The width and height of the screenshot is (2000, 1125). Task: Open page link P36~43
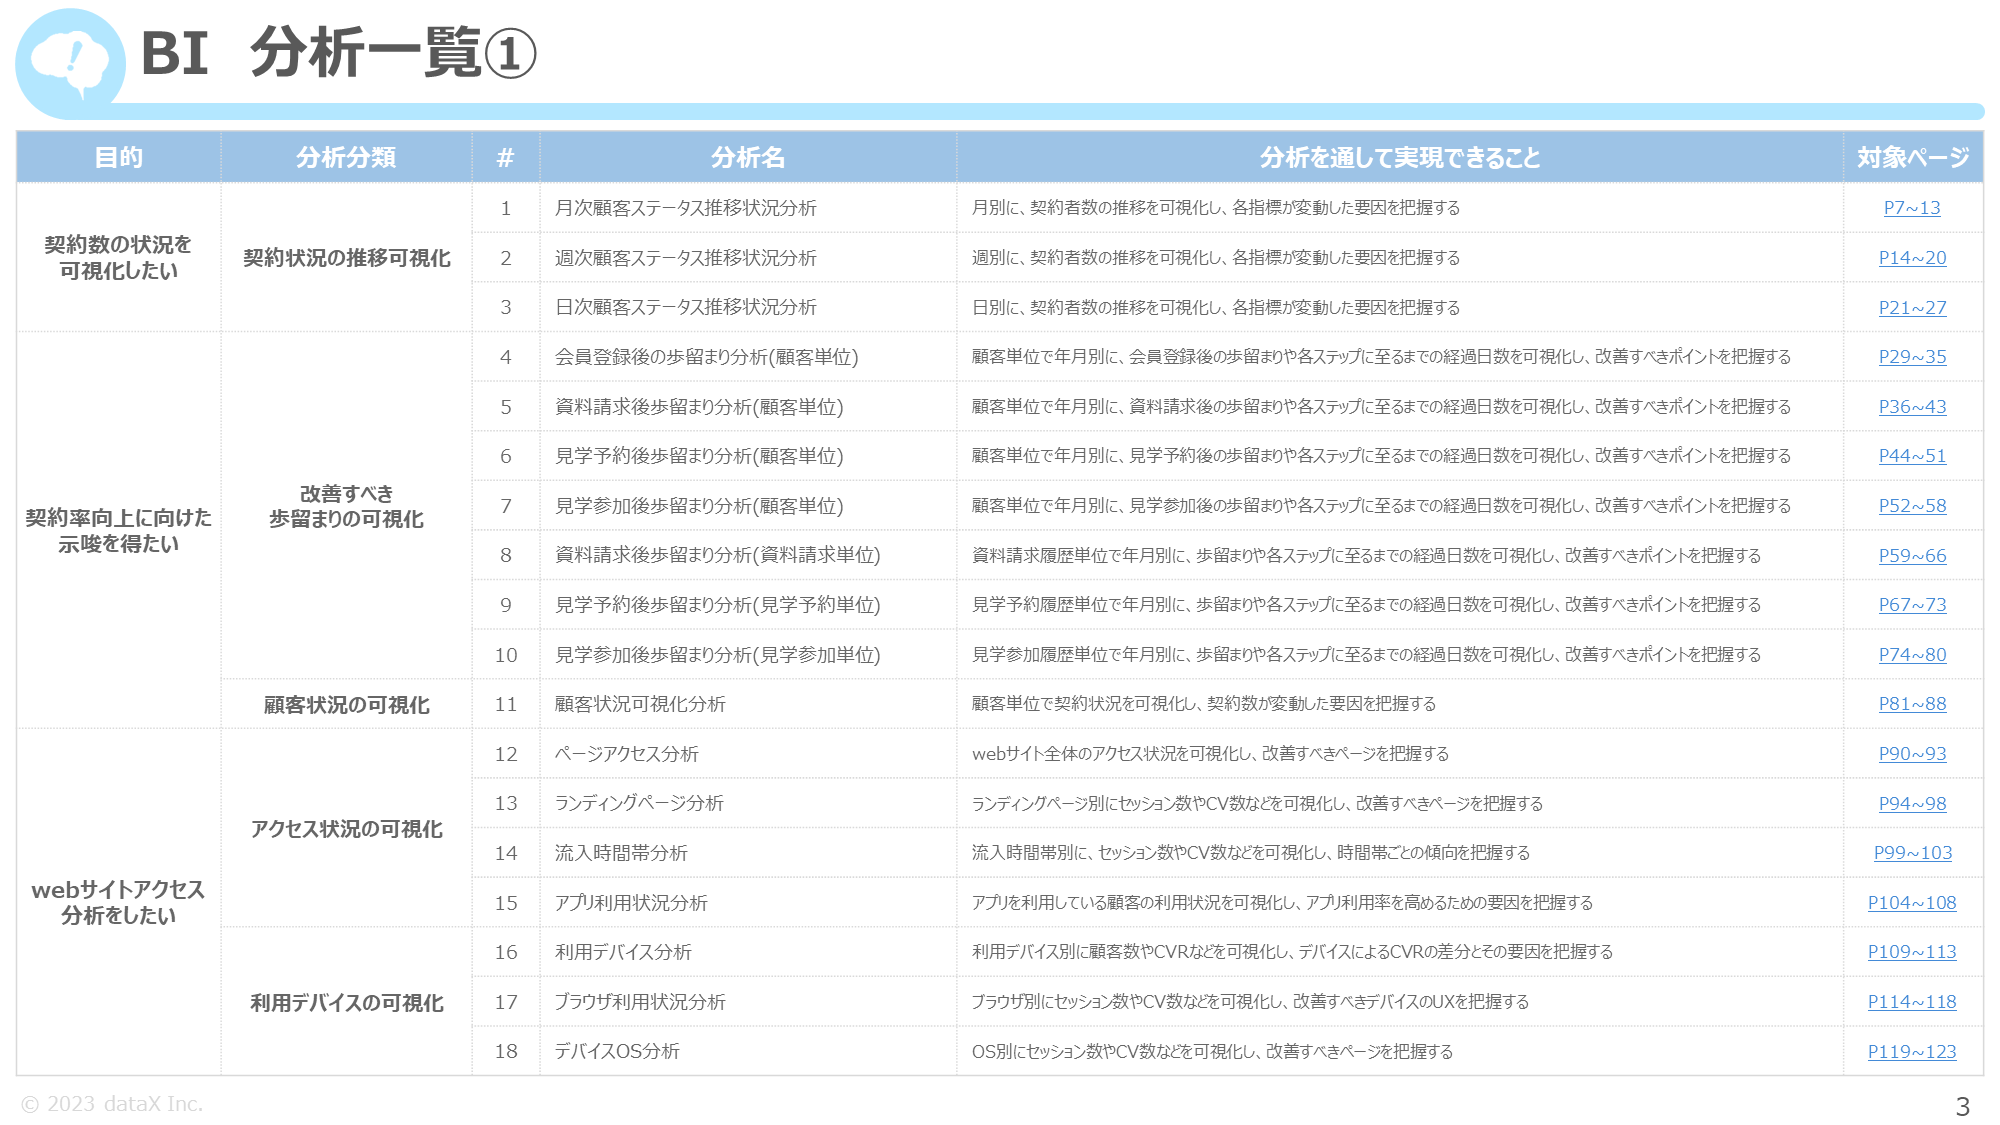point(1912,407)
